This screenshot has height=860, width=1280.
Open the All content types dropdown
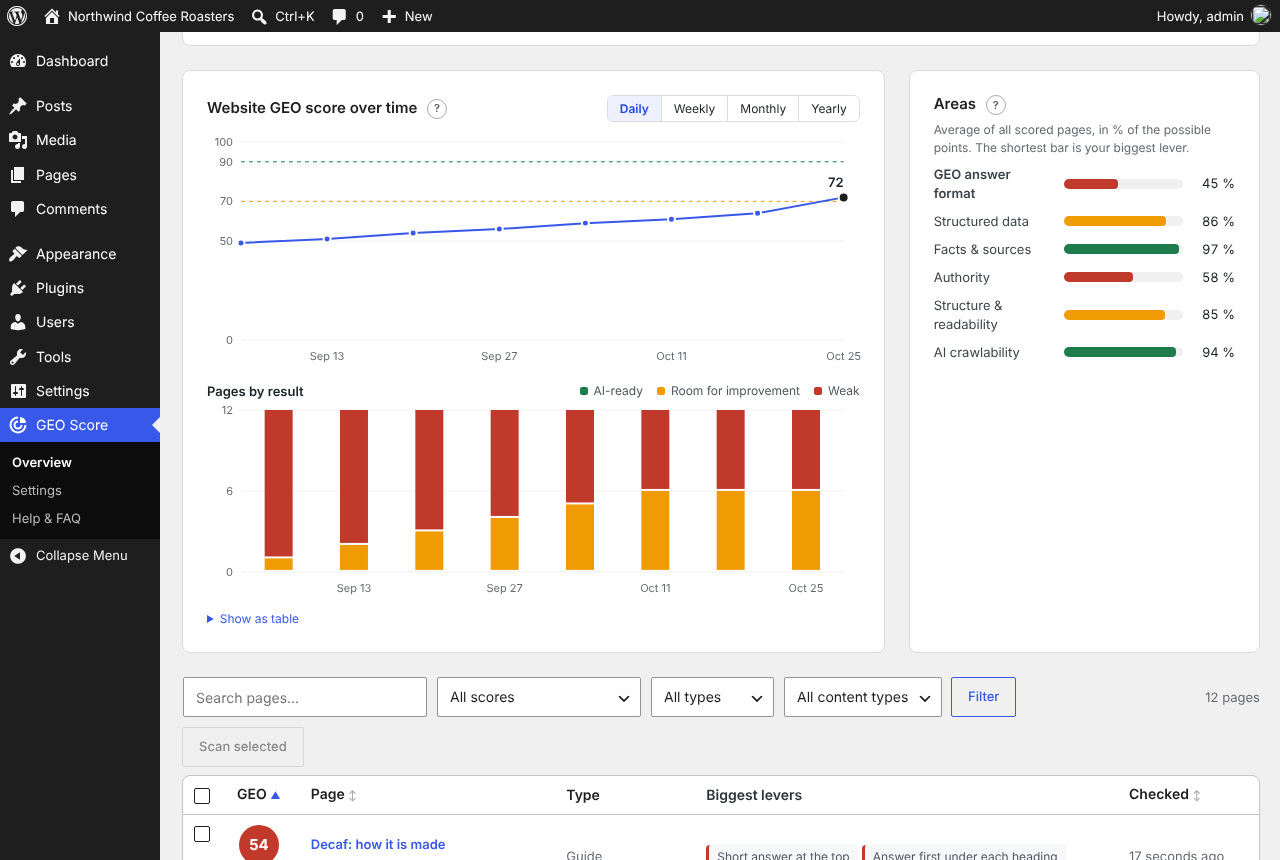tap(863, 697)
